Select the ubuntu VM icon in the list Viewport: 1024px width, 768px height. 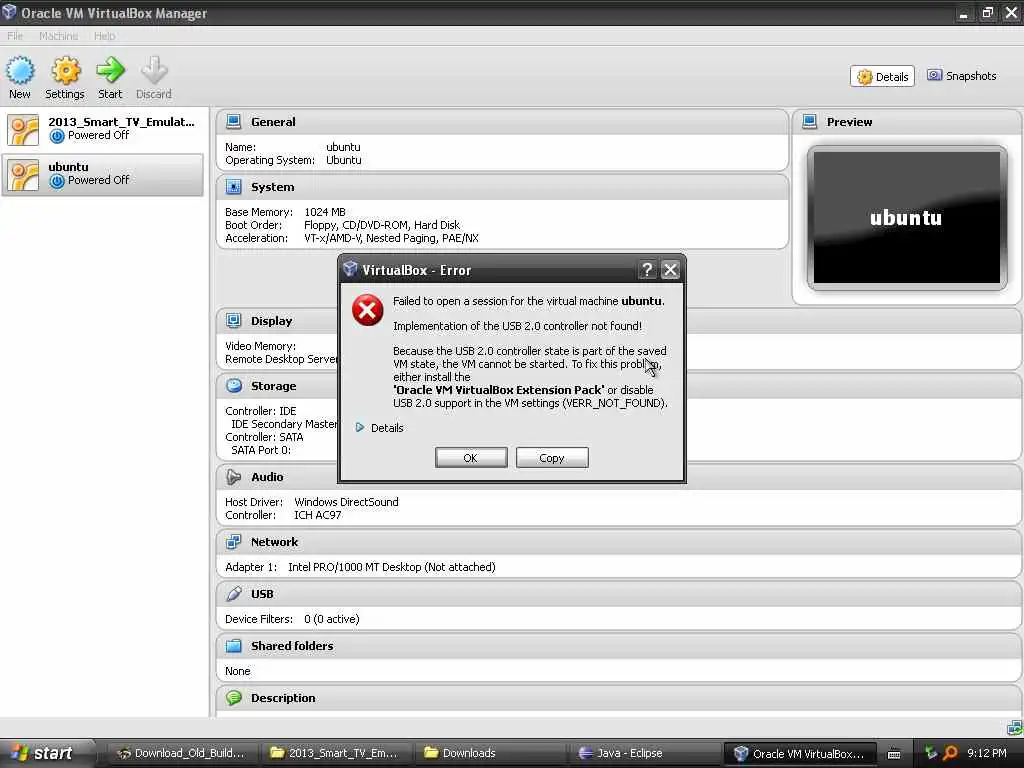[x=23, y=175]
